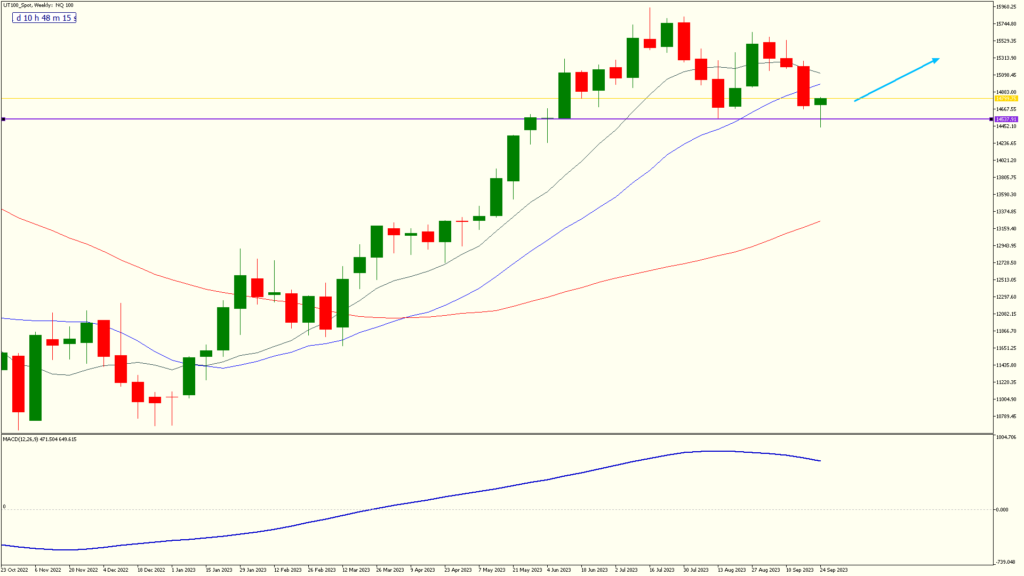Select the yellow horizontal resistance line
The image size is (1024, 576).
click(x=400, y=98)
